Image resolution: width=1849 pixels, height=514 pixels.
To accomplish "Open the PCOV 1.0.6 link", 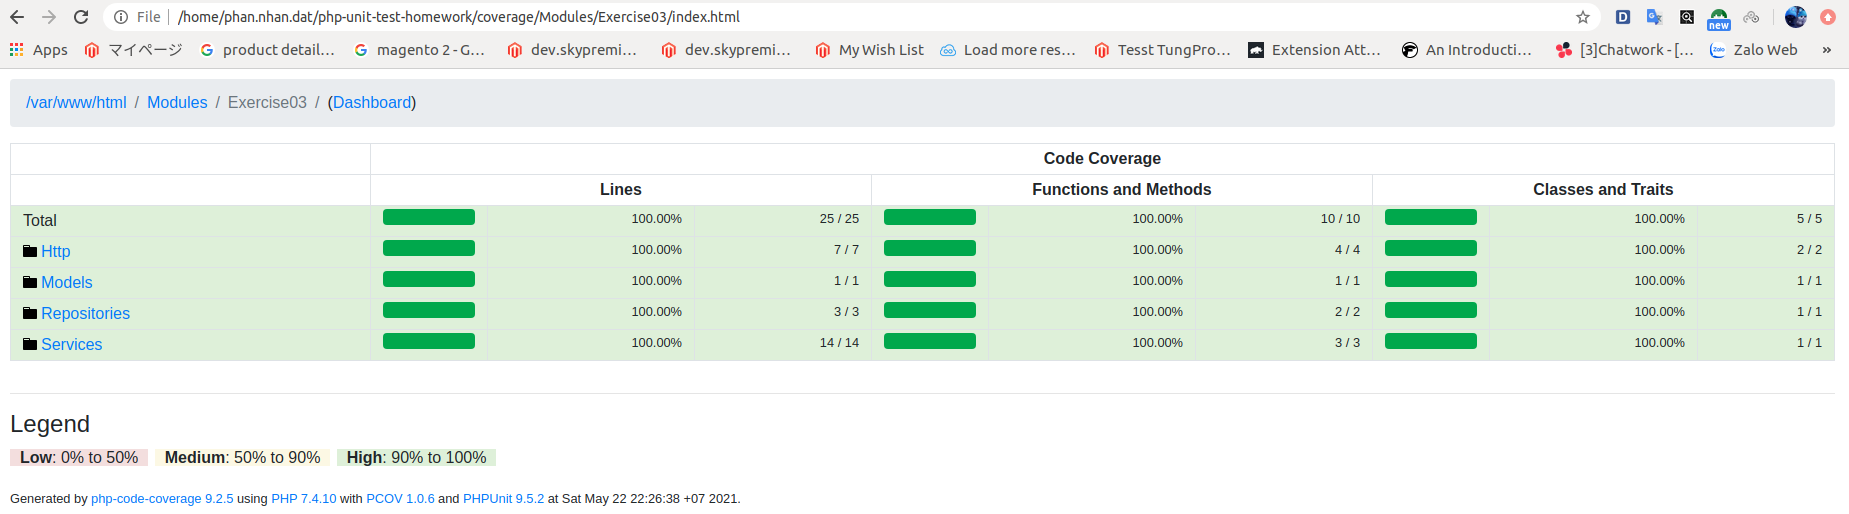I will 400,498.
